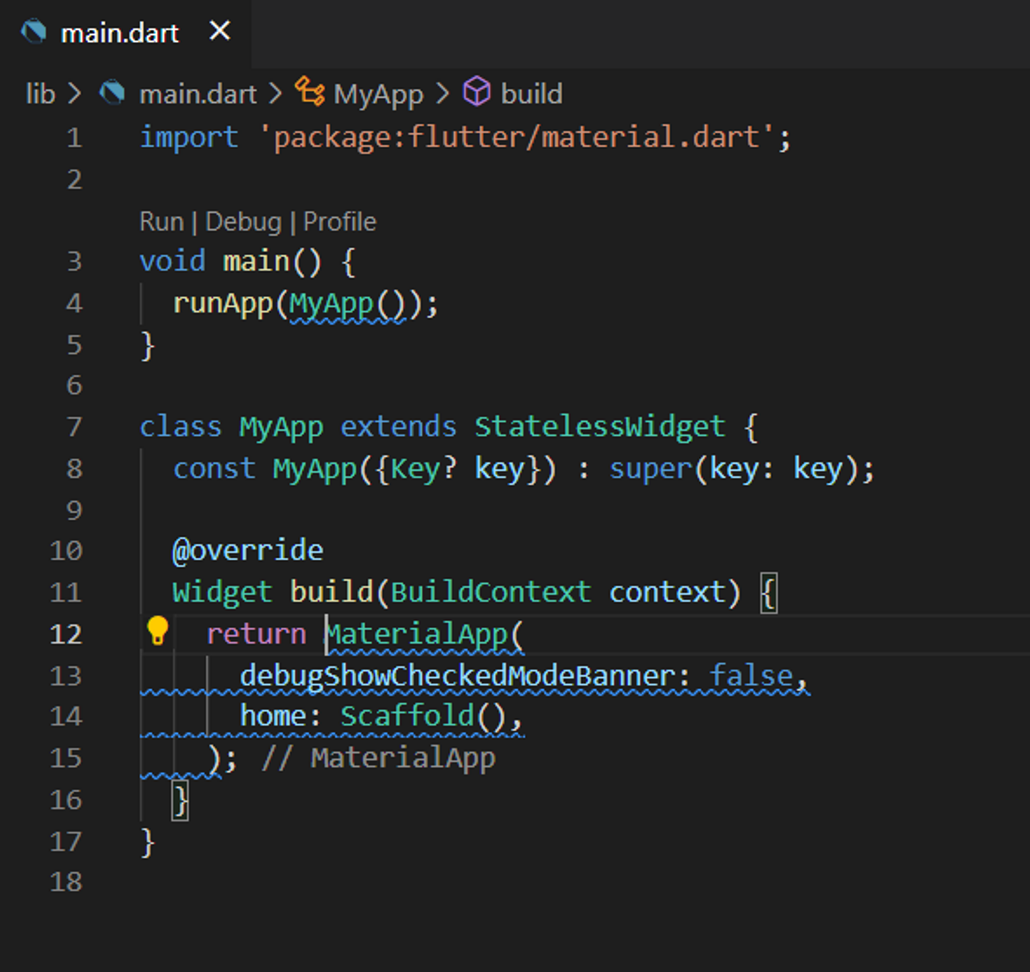
Task: Click 'StatelessWidget' on line 7
Action: click(600, 427)
